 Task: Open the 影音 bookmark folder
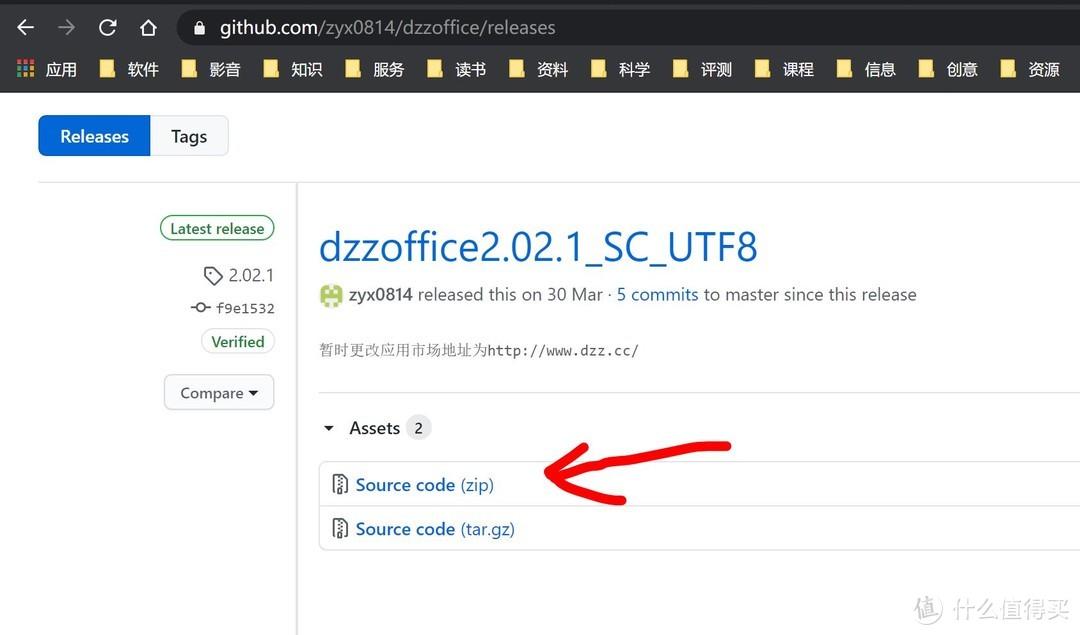[211, 69]
